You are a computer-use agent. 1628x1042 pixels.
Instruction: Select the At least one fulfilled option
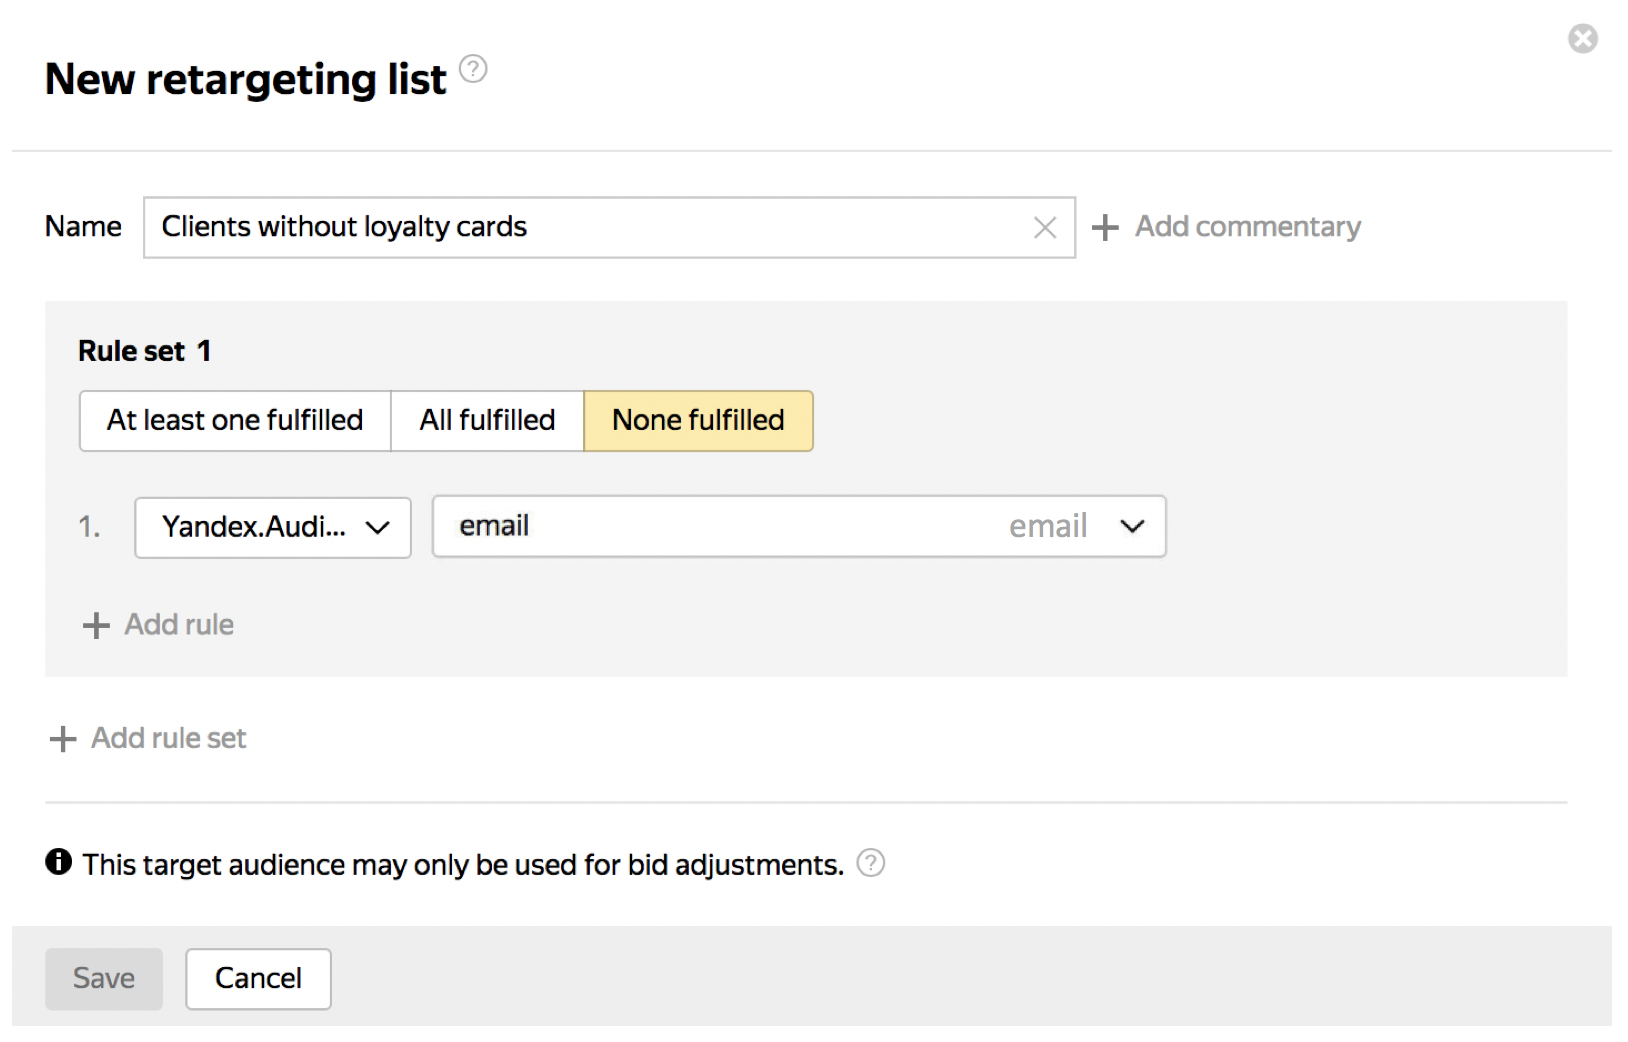click(x=235, y=421)
